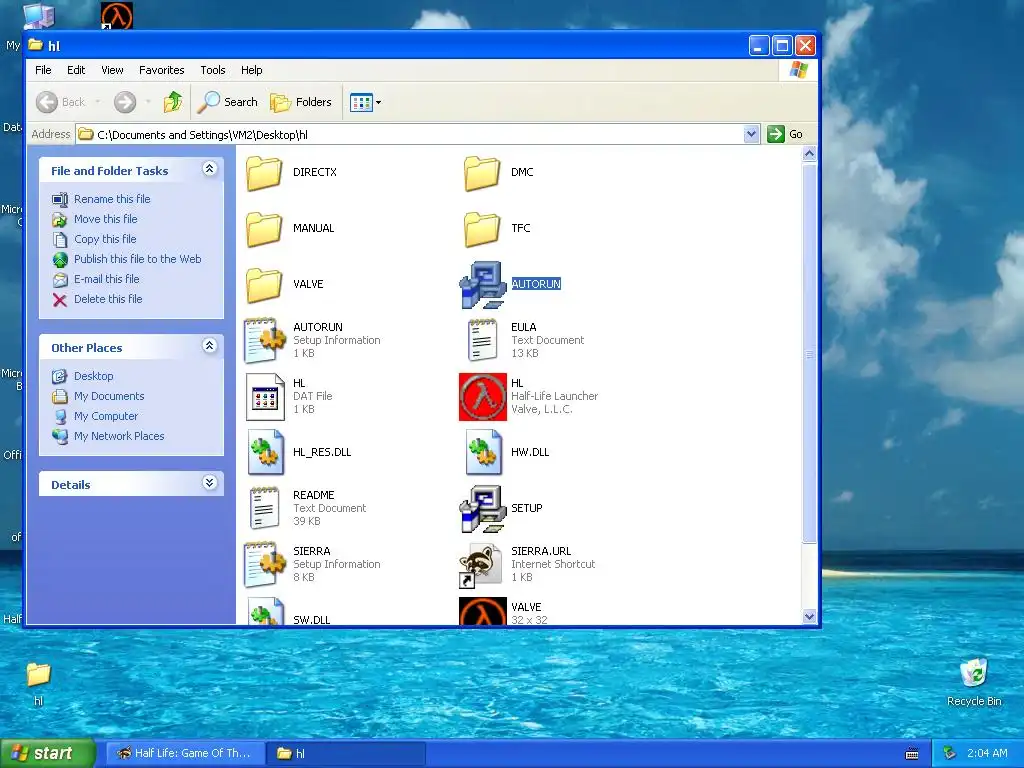Select the HL_RES.DLL file icon
Image resolution: width=1024 pixels, height=768 pixels.
click(265, 452)
